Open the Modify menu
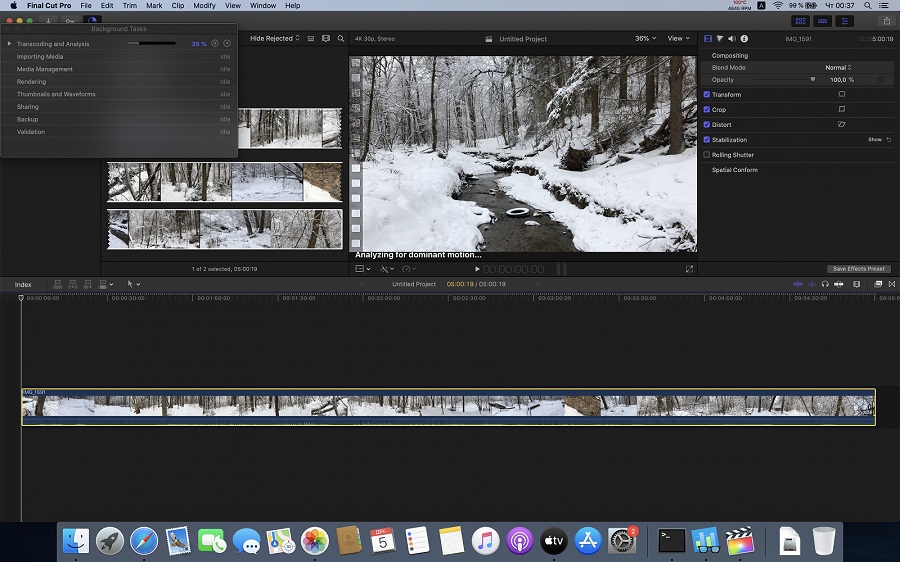The height and width of the screenshot is (562, 900). [204, 6]
